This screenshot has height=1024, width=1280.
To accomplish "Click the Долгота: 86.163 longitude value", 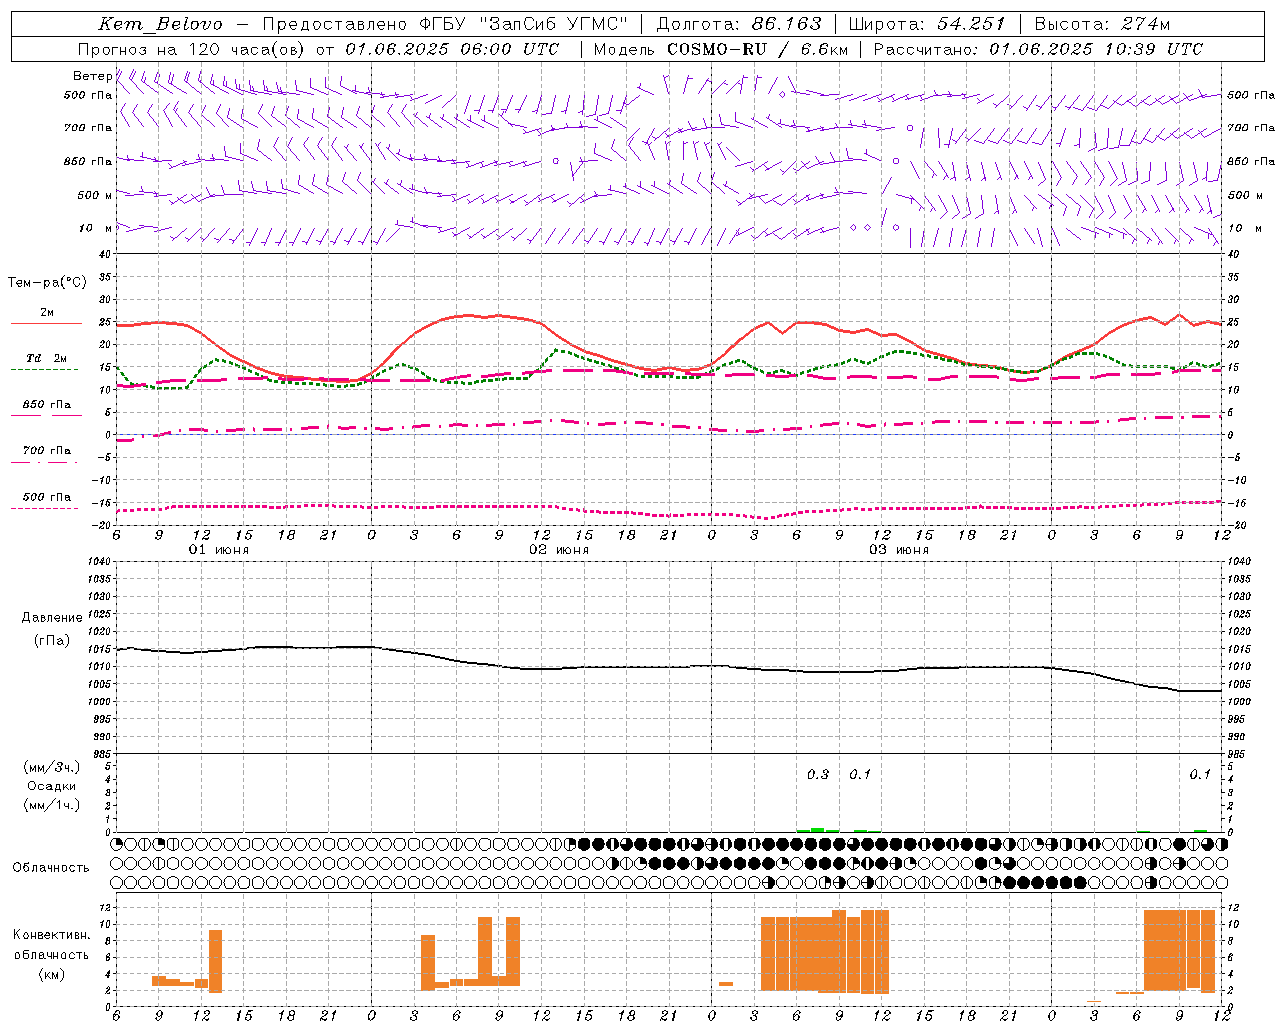I will click(x=739, y=24).
